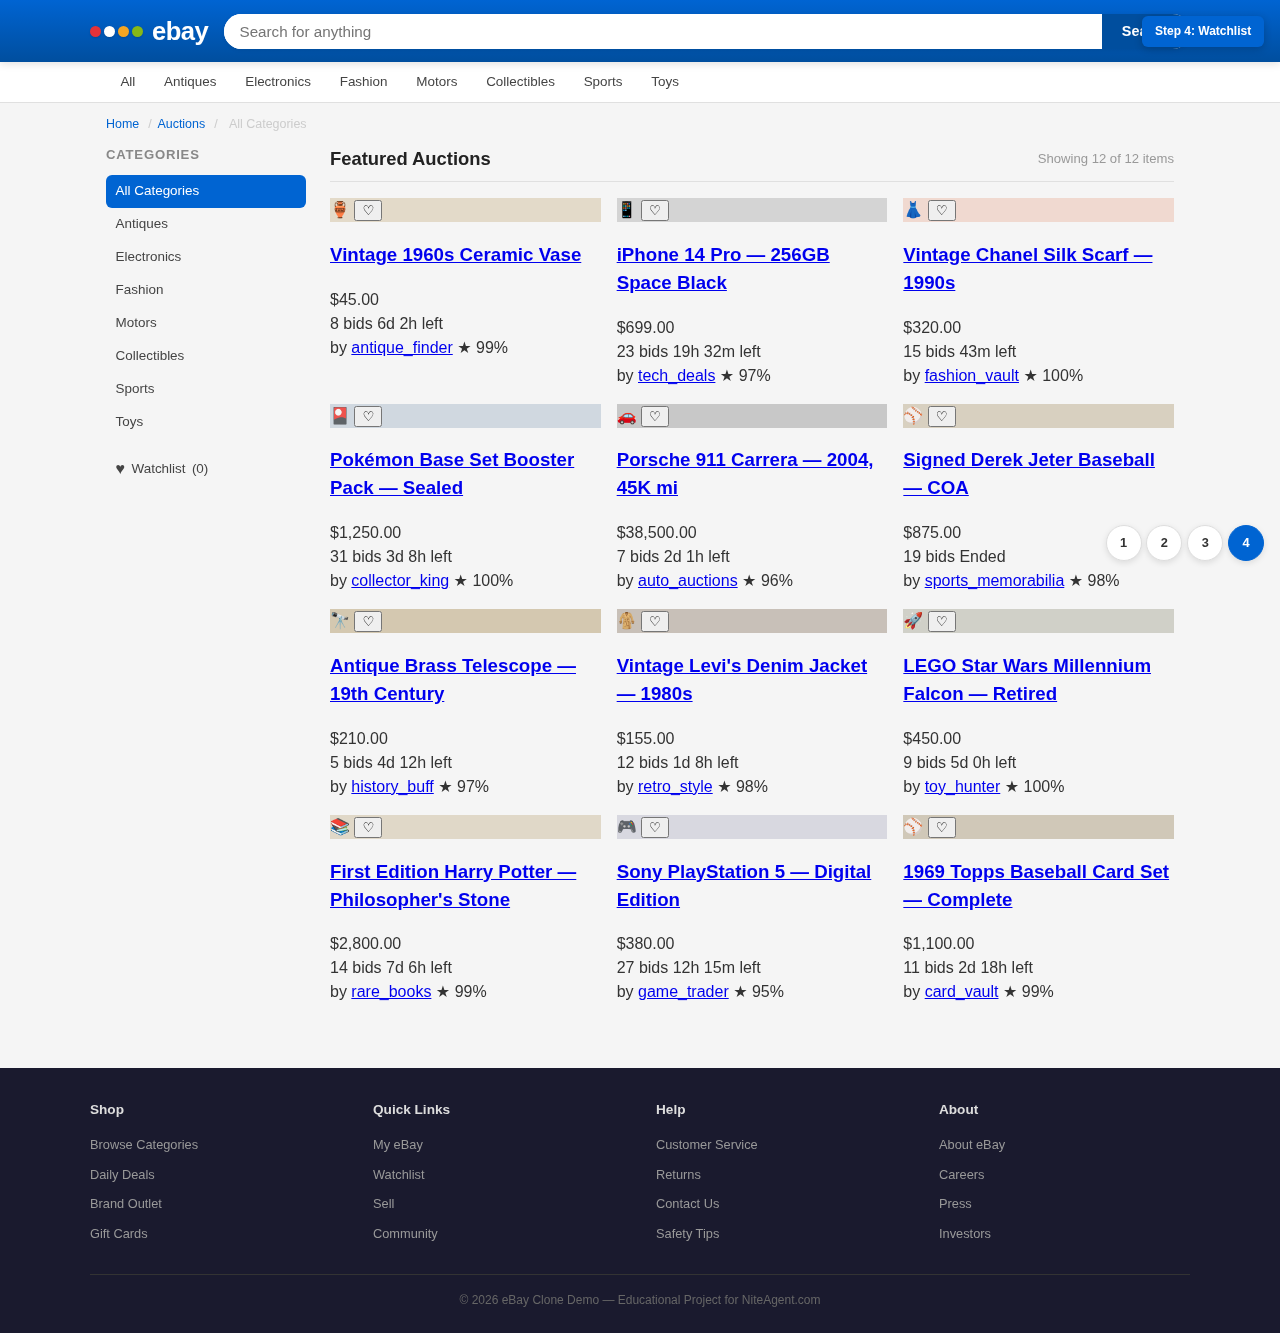Select the active step 4 circle button
Screen dimensions: 1280x1333
[1246, 543]
